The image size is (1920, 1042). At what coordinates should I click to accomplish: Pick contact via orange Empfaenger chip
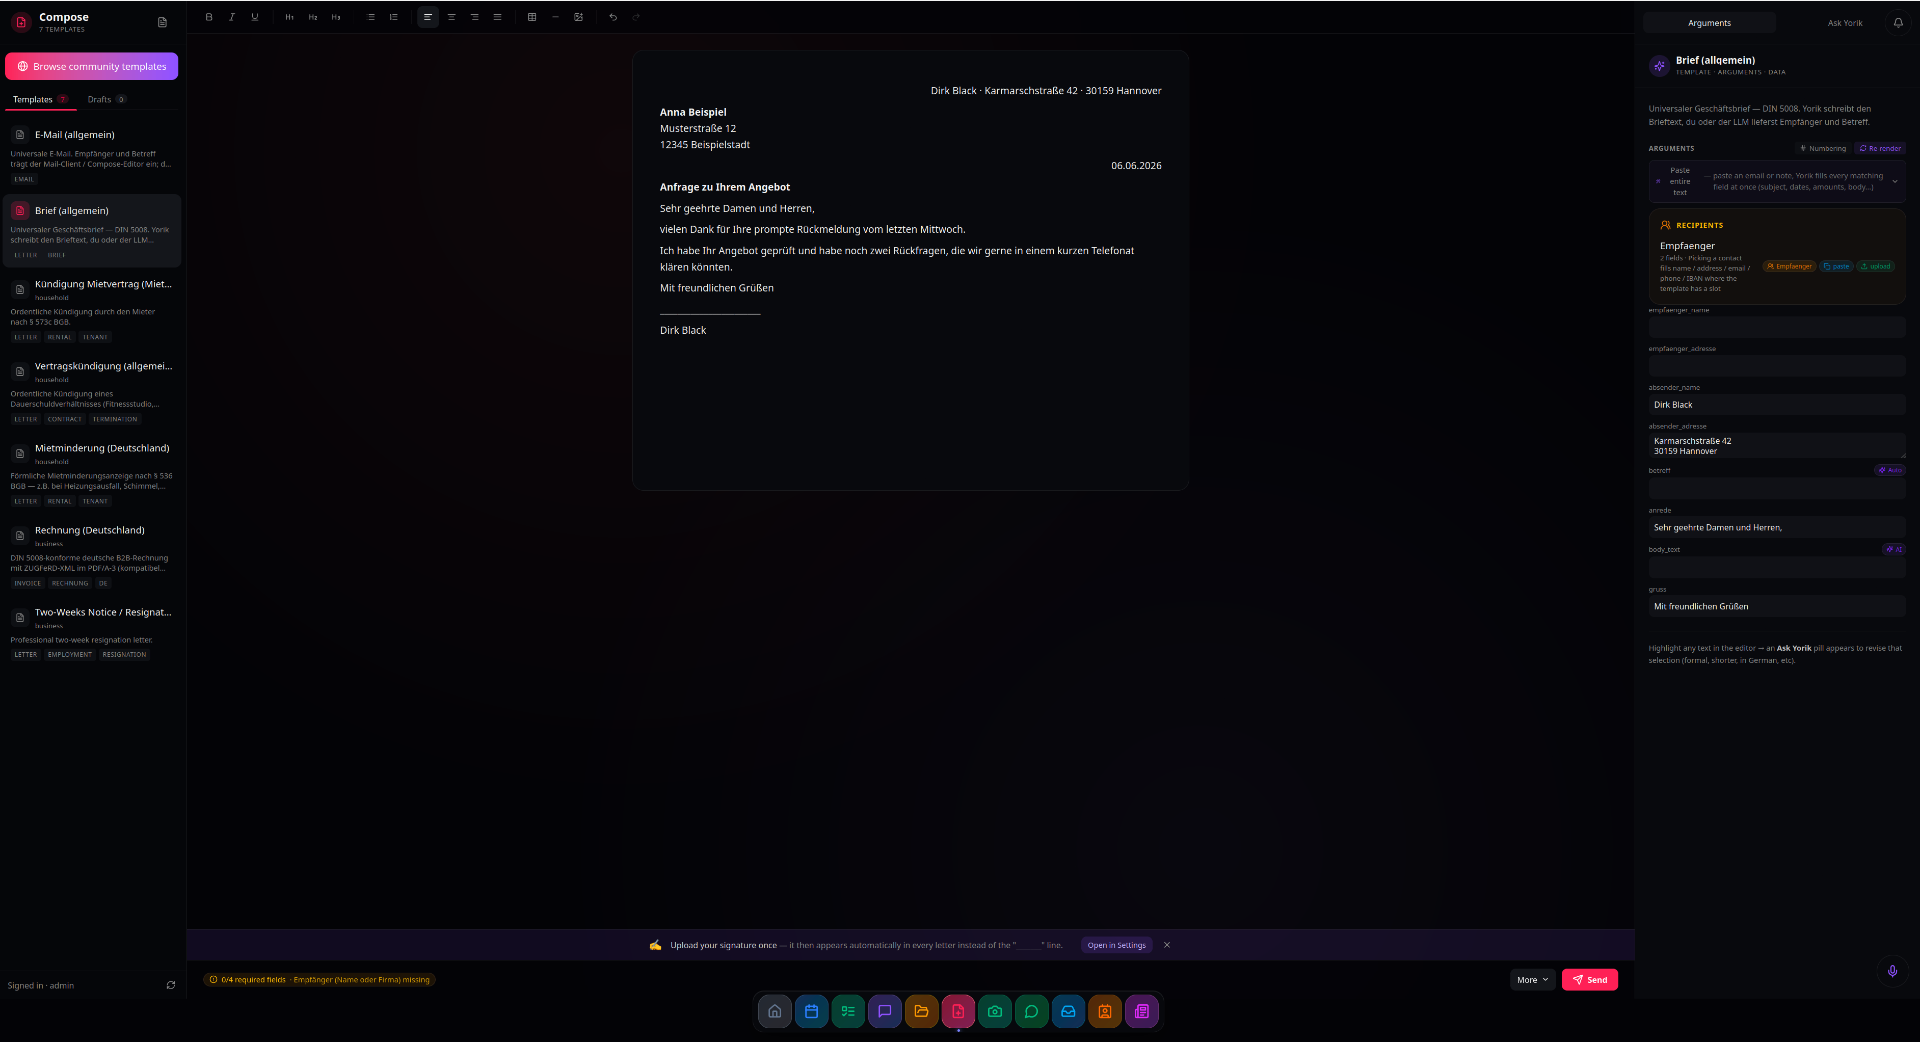pyautogui.click(x=1789, y=266)
